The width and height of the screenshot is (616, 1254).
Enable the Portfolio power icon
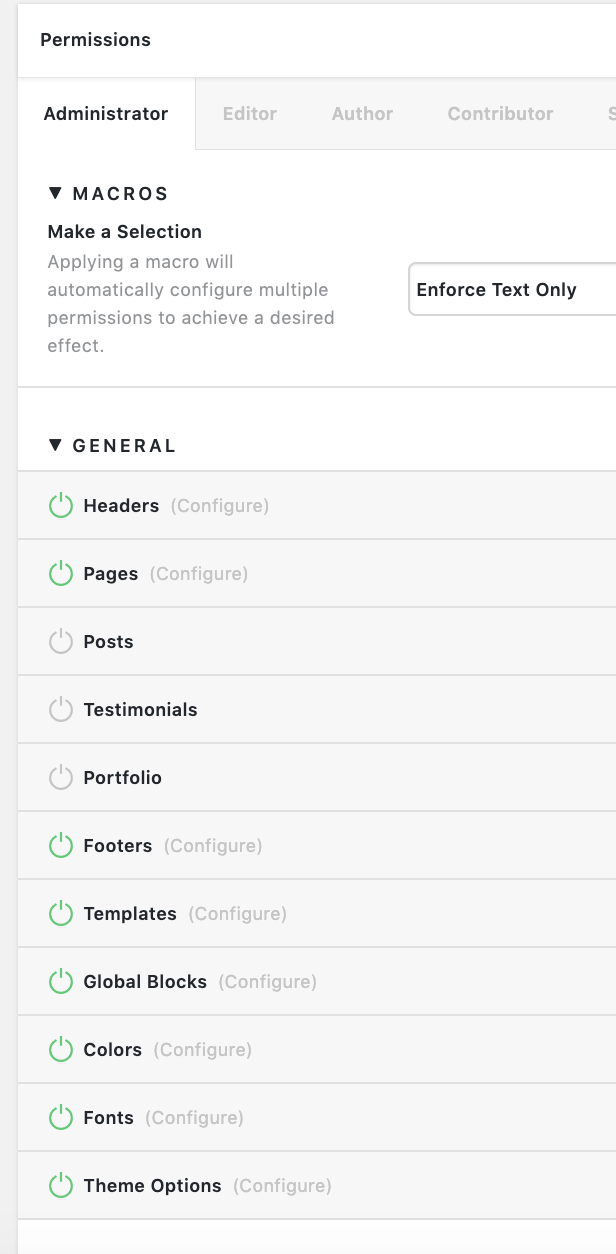(x=61, y=778)
